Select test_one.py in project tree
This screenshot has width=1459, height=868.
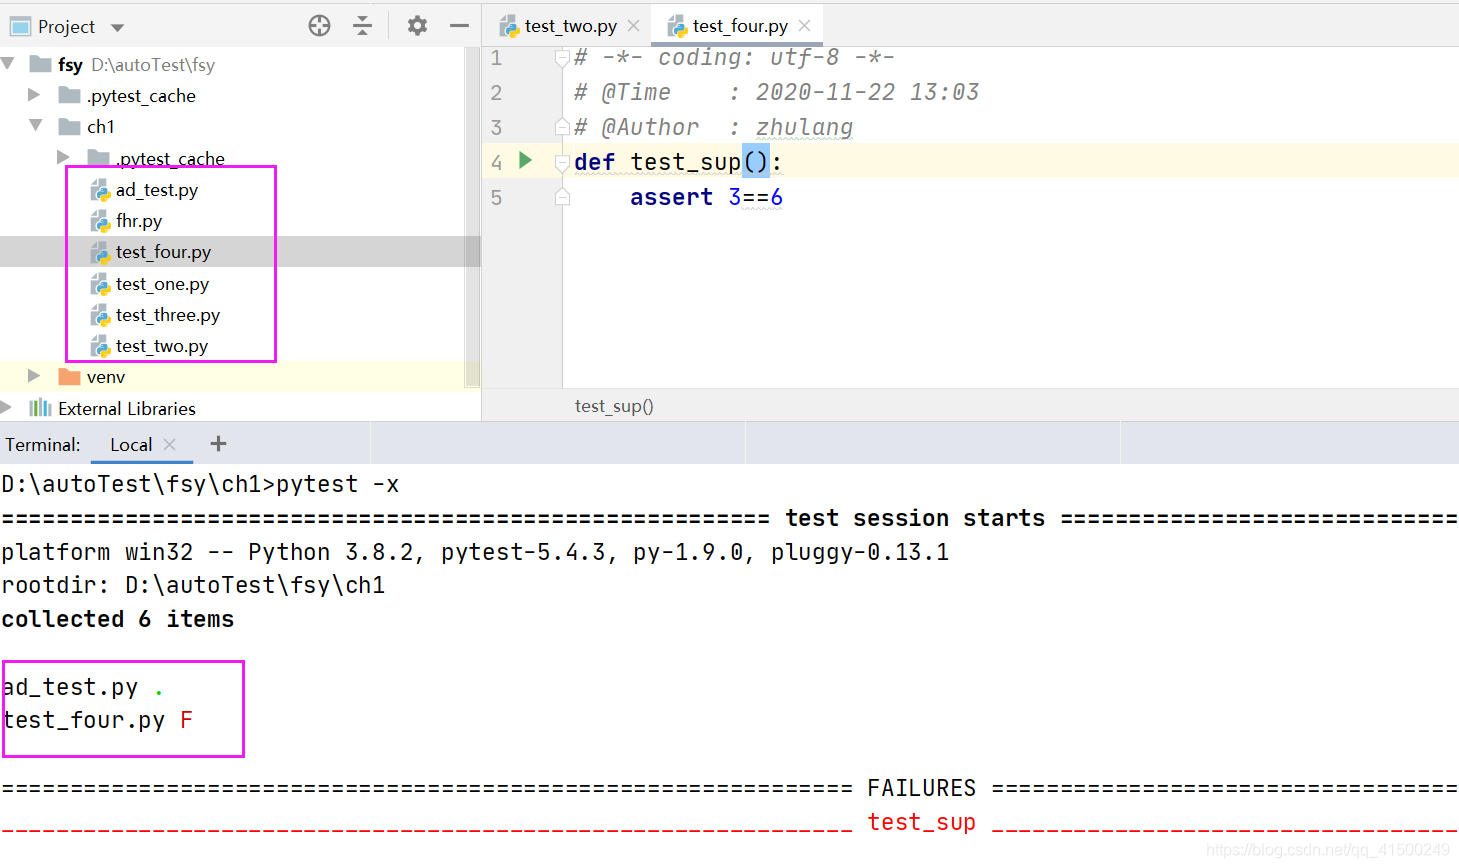coord(162,284)
